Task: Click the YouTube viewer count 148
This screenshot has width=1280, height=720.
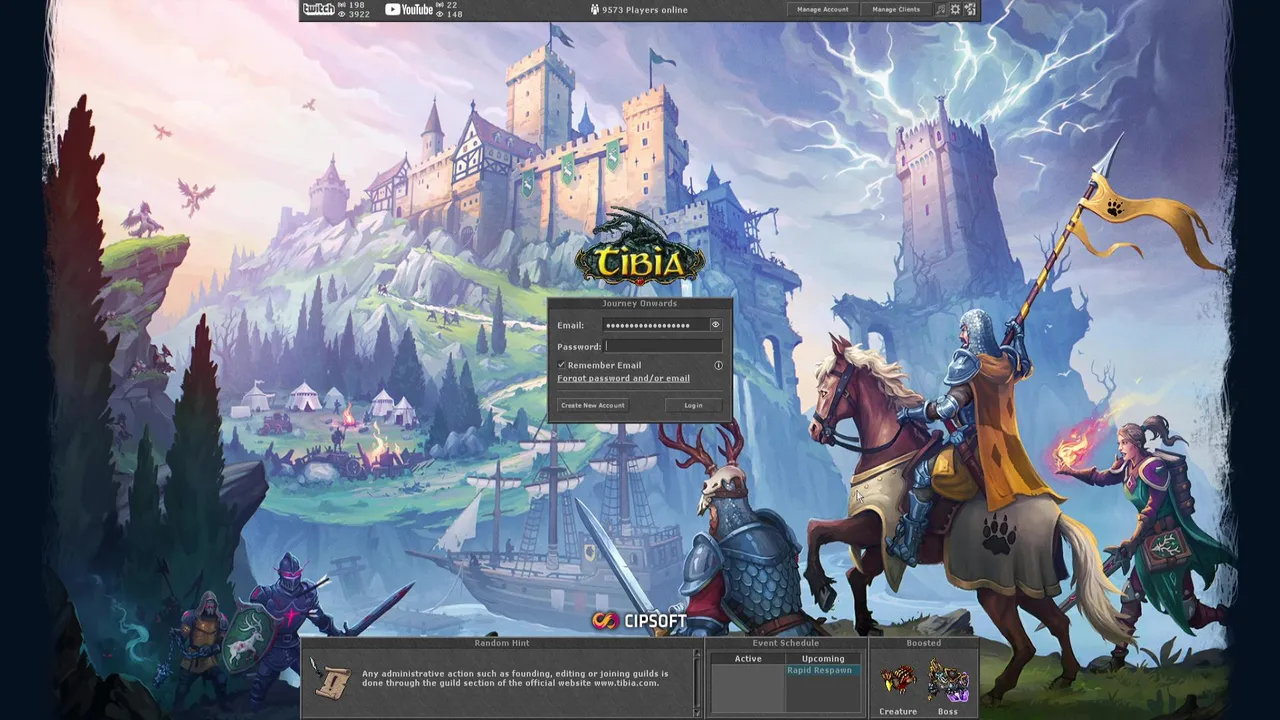Action: click(x=454, y=14)
